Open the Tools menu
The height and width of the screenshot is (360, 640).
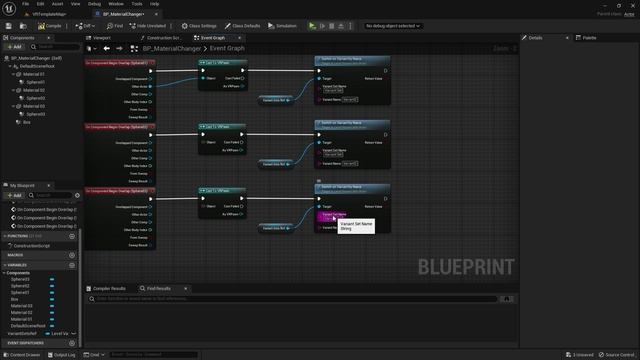[137, 4]
